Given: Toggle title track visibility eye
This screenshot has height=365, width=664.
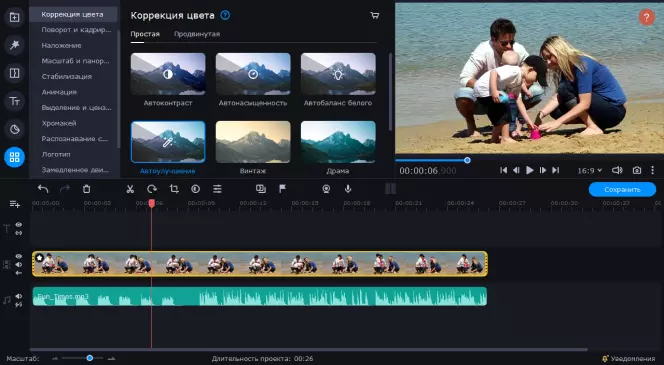Looking at the screenshot, I should point(19,224).
